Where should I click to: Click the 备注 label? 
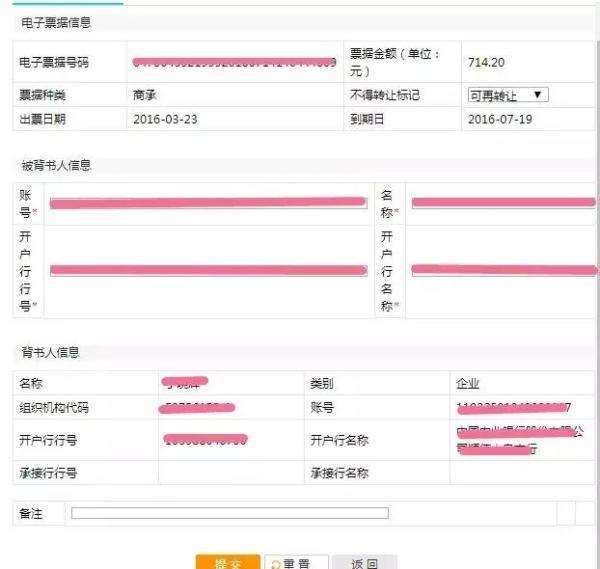[31, 513]
